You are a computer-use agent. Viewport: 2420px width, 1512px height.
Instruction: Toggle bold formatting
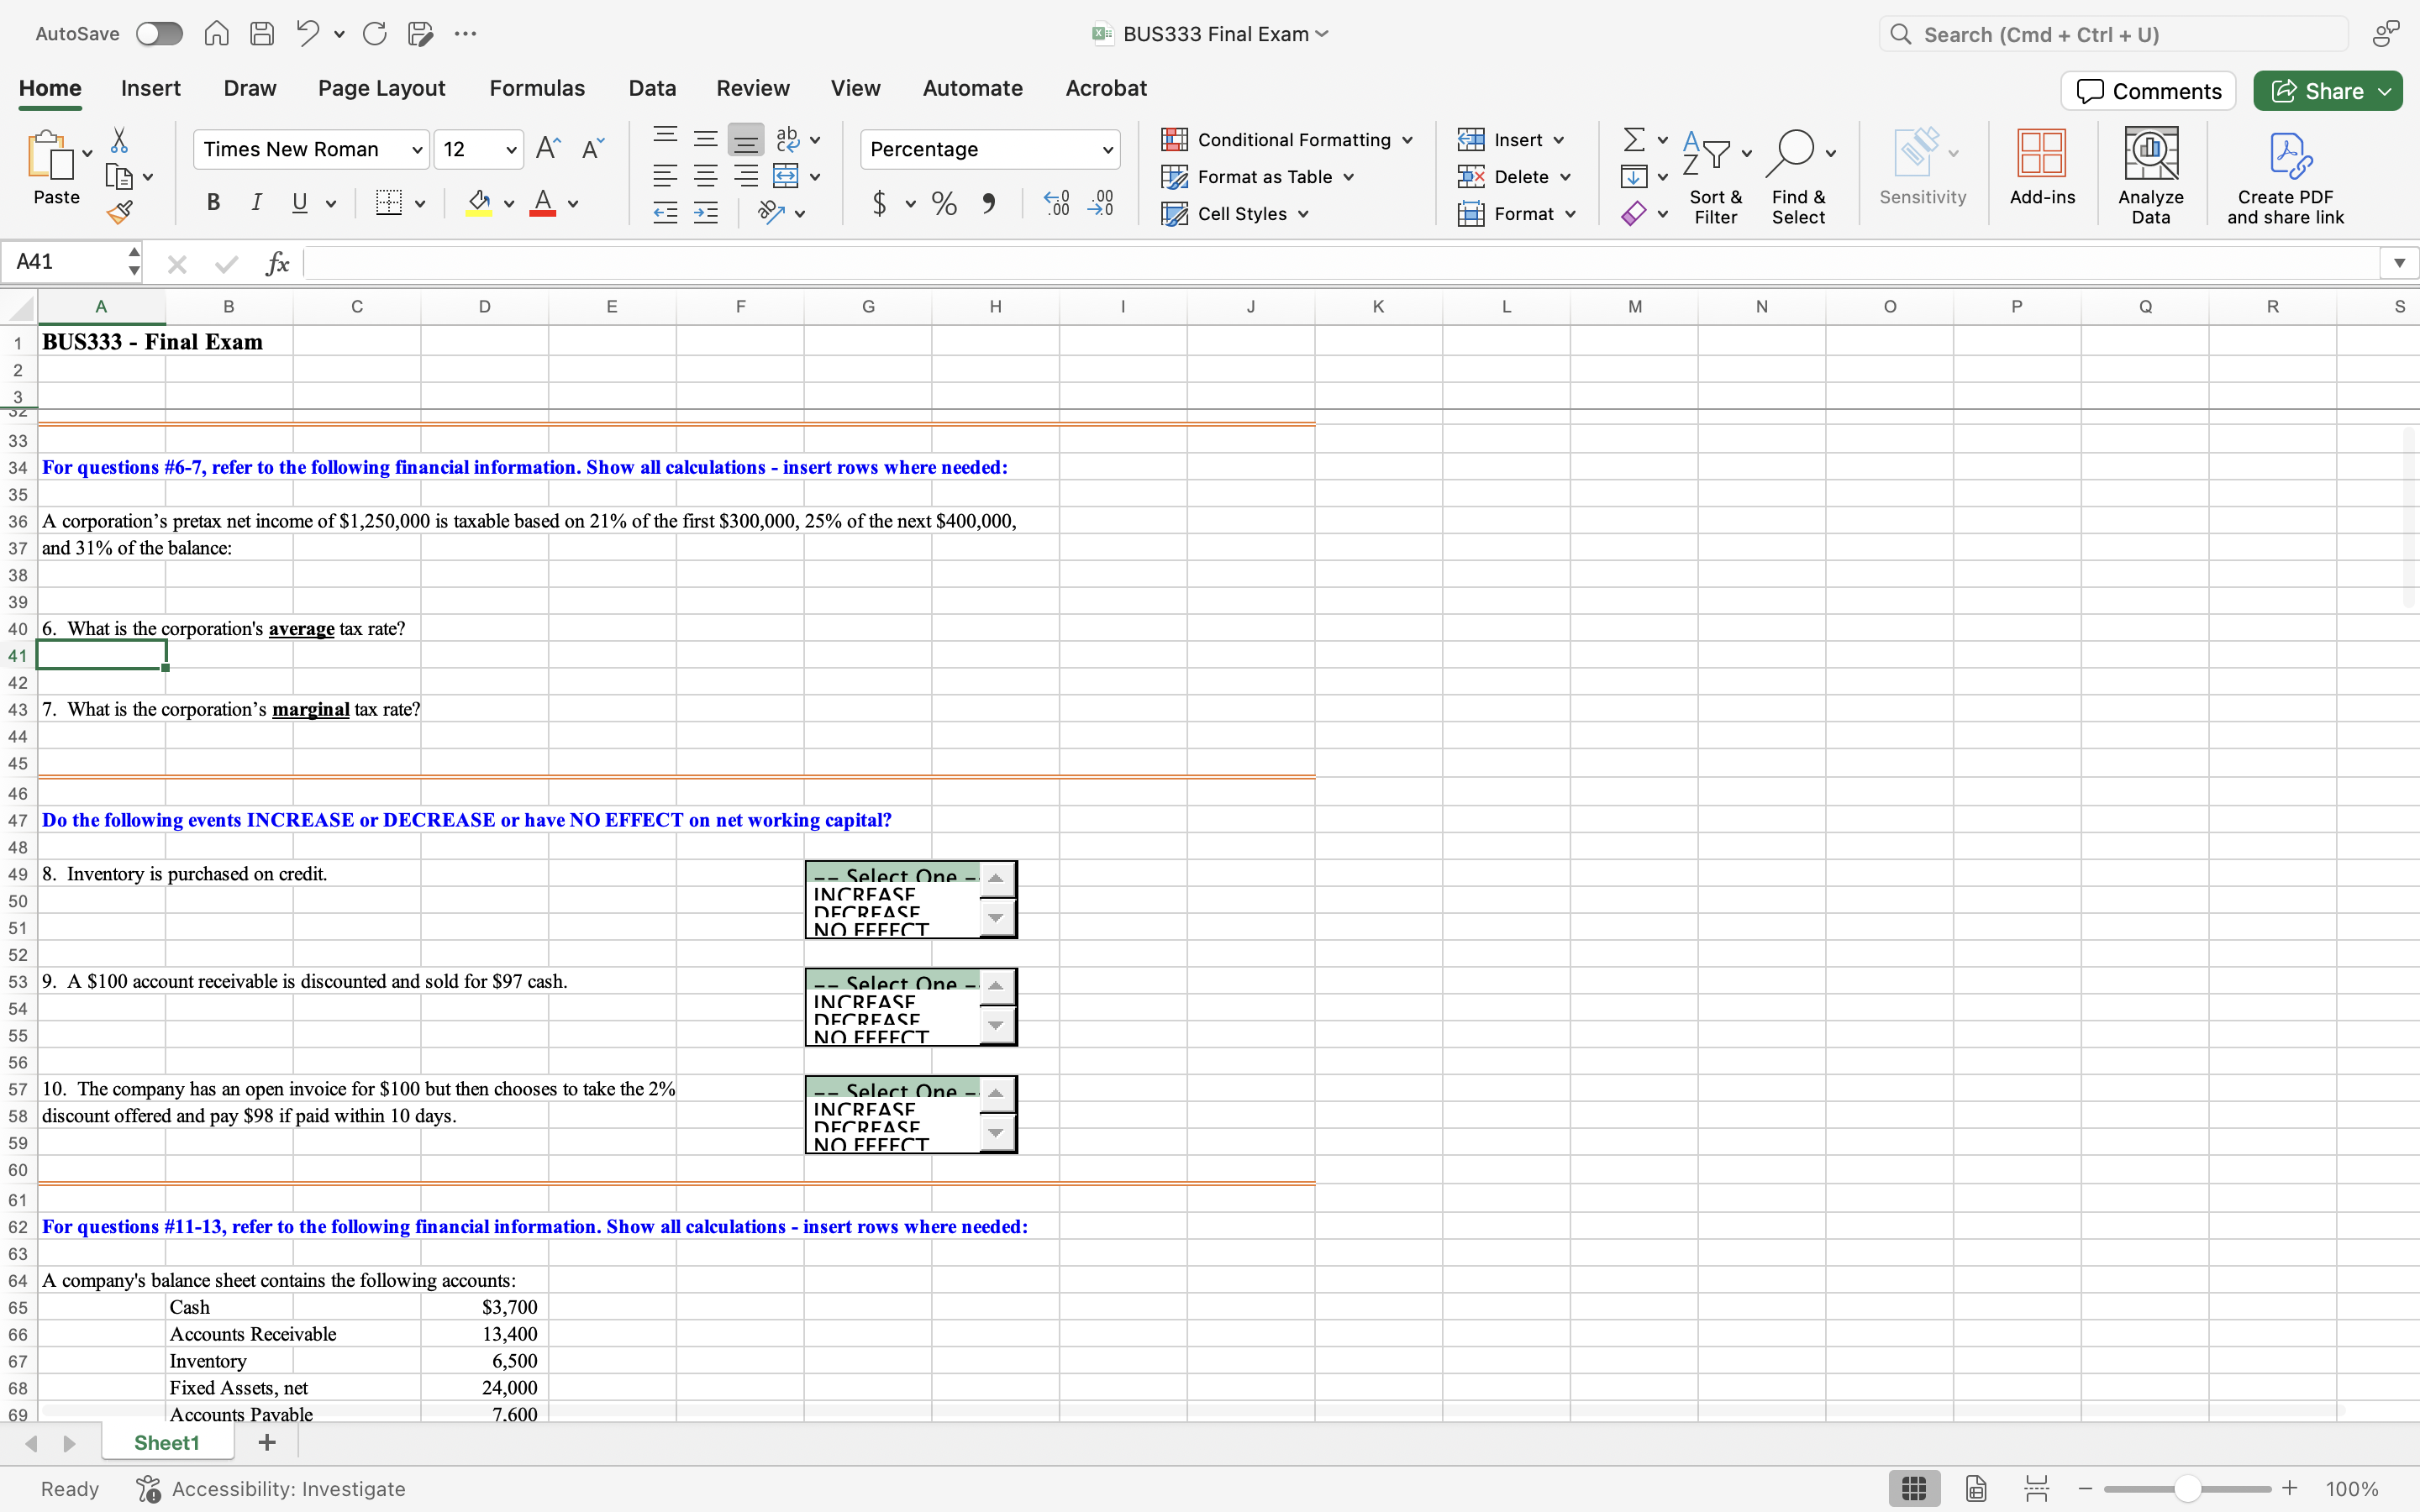point(213,203)
